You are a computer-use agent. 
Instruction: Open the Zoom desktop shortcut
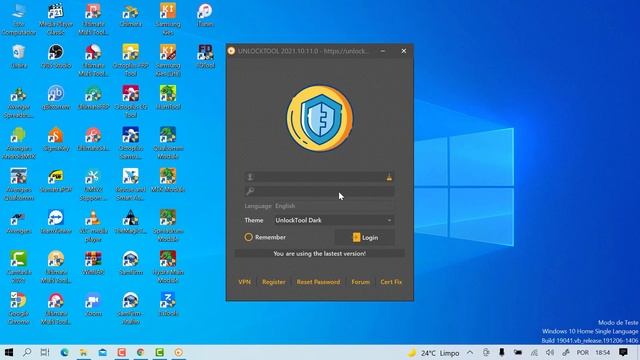[93, 304]
